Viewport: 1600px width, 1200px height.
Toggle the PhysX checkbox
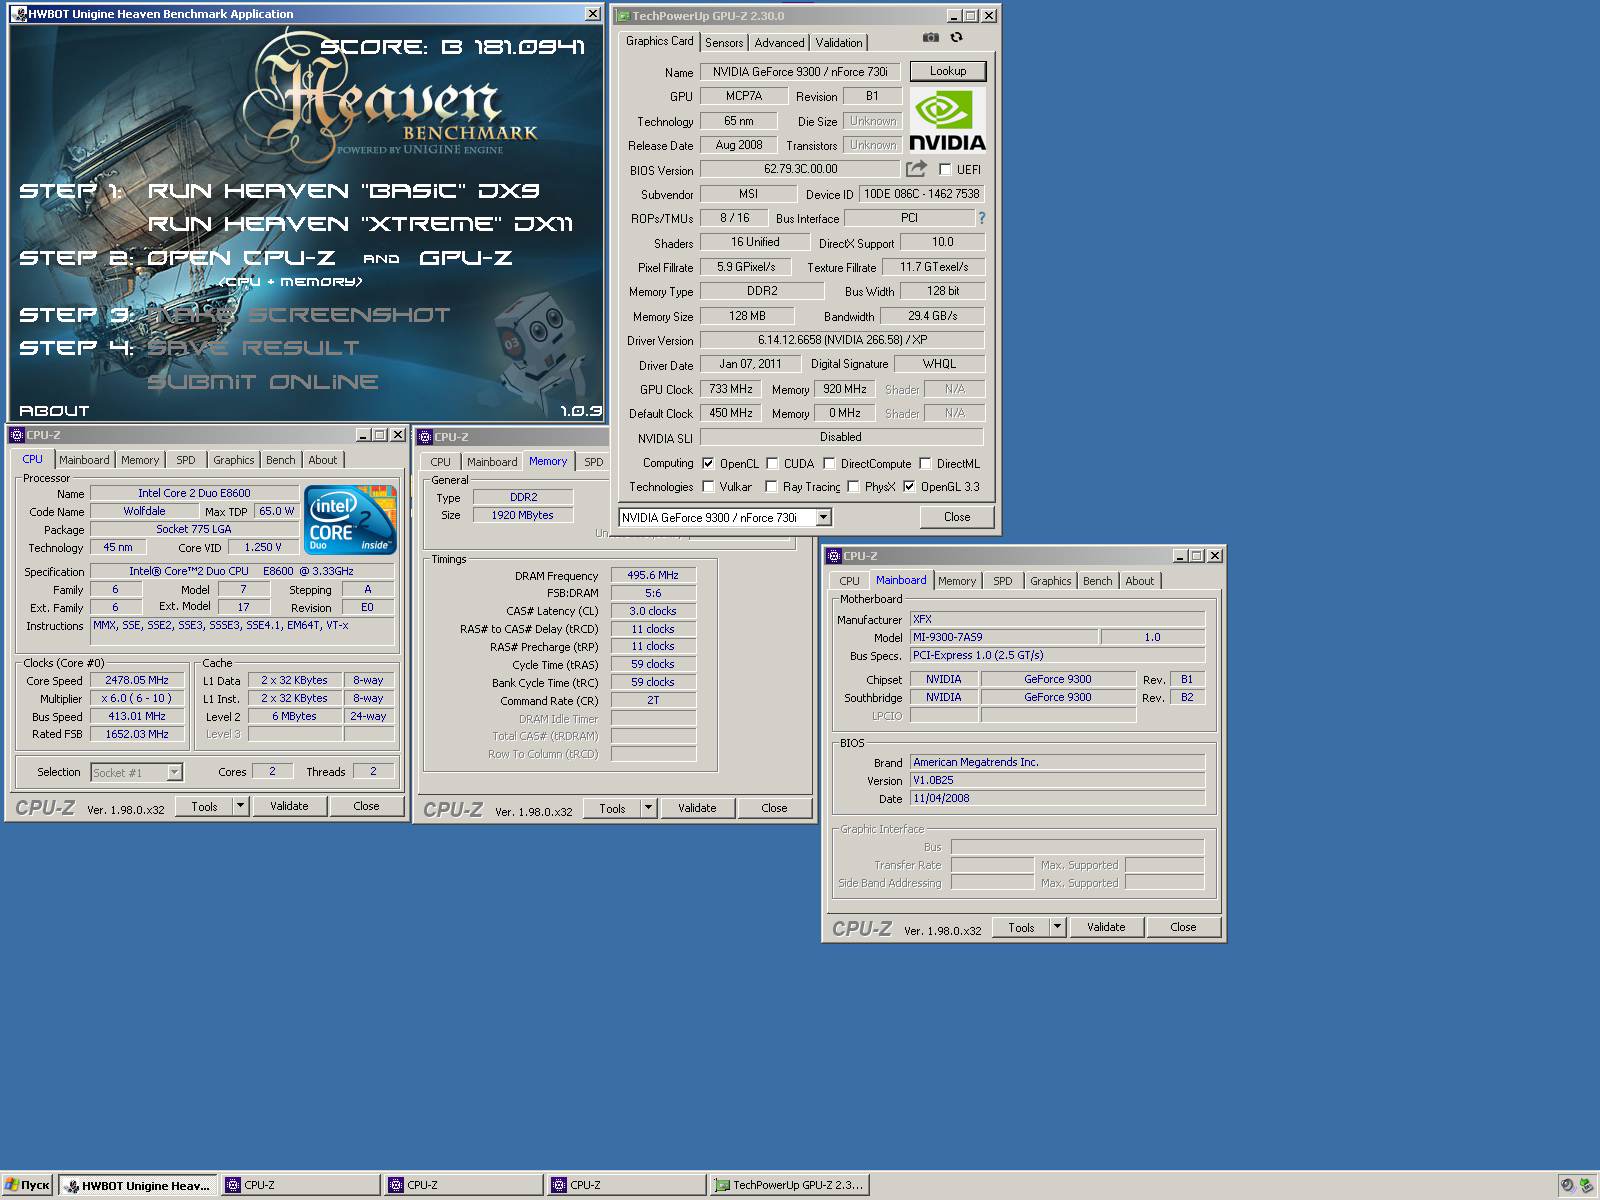point(853,487)
